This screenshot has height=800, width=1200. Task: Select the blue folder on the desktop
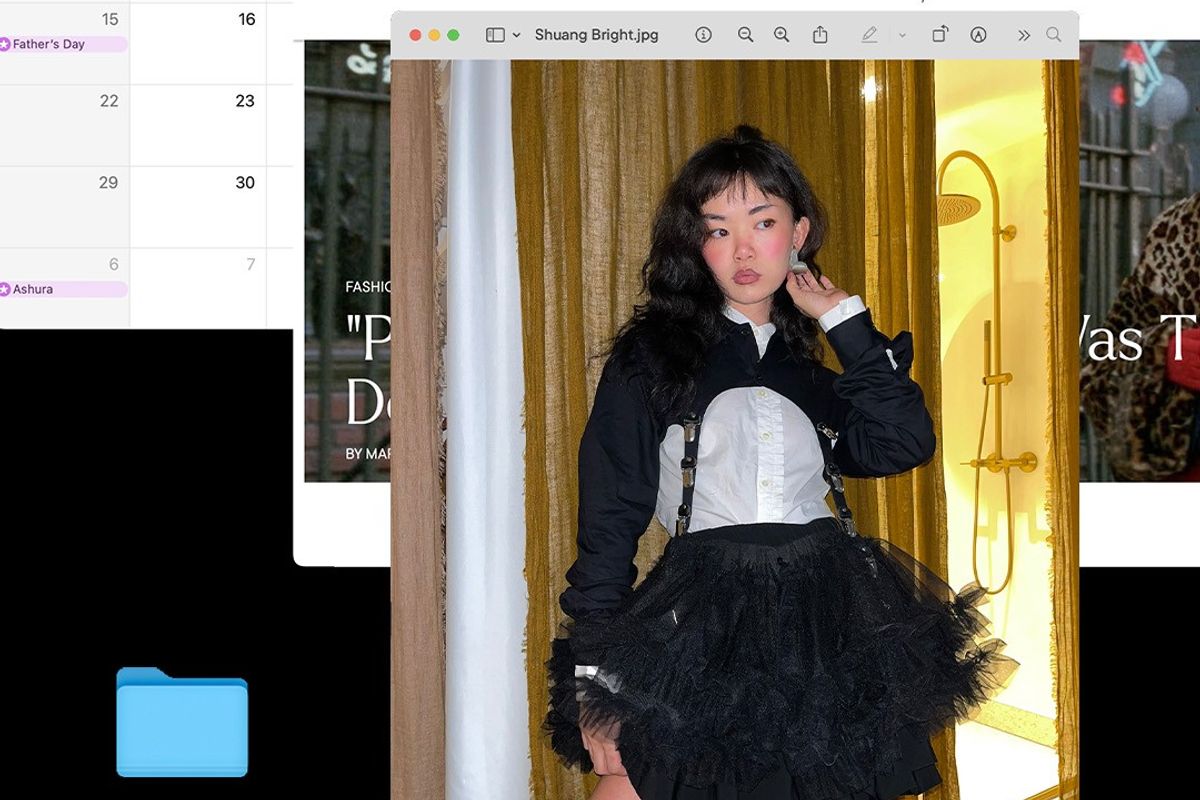tap(182, 722)
